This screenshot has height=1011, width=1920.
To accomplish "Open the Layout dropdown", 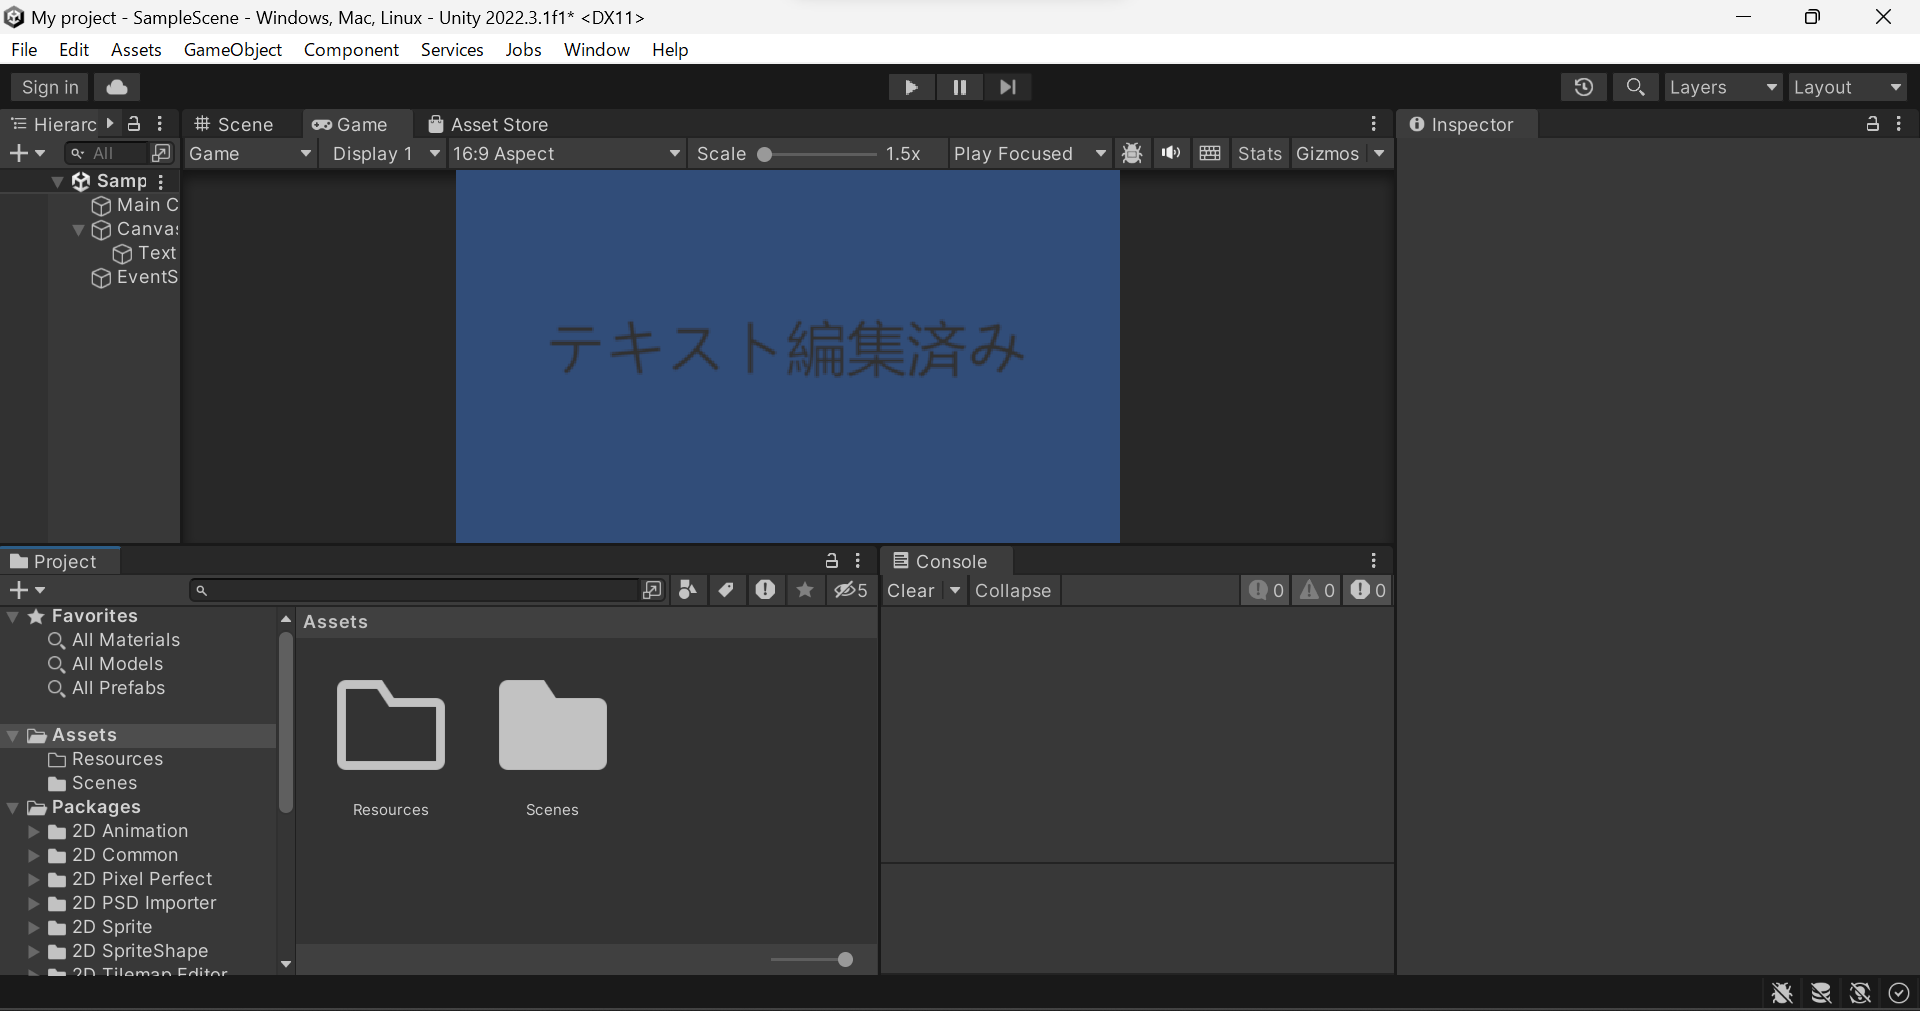I will pyautogui.click(x=1847, y=87).
